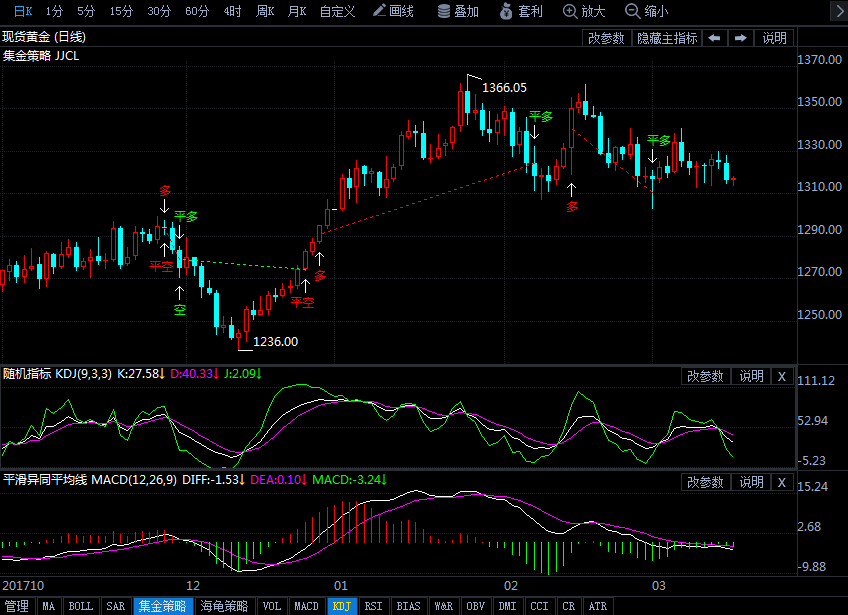
Task: Zoom out with the 缩小 magnifier
Action: tap(646, 11)
